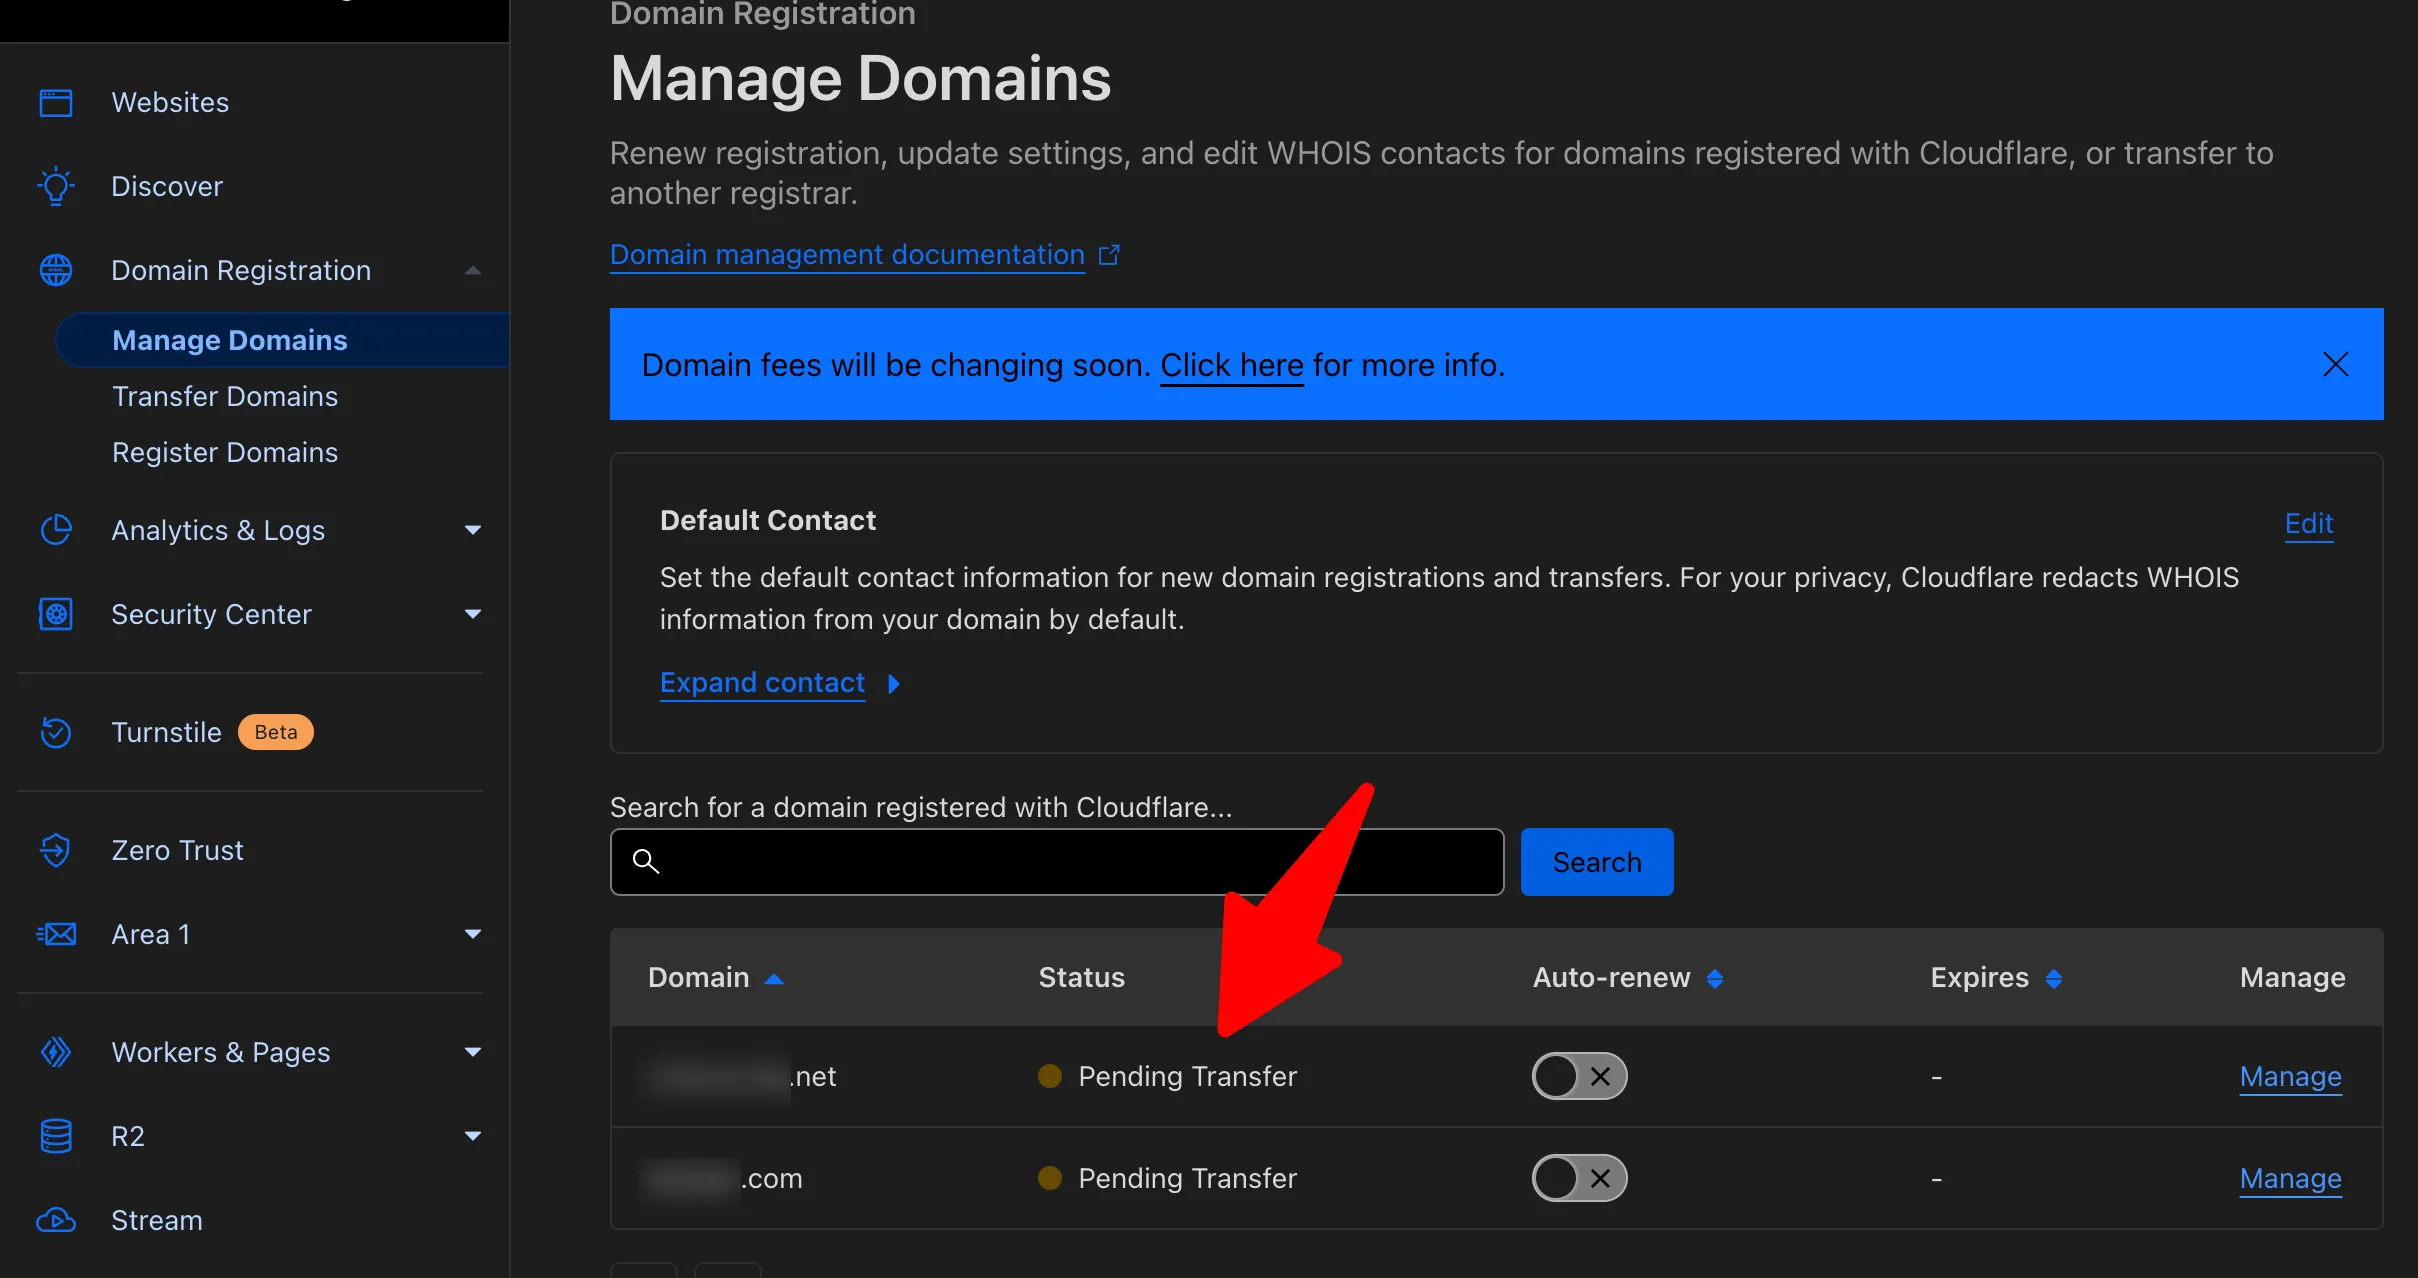Collapse the Domain Registration section
Viewport: 2418px width, 1278px height.
tap(473, 271)
